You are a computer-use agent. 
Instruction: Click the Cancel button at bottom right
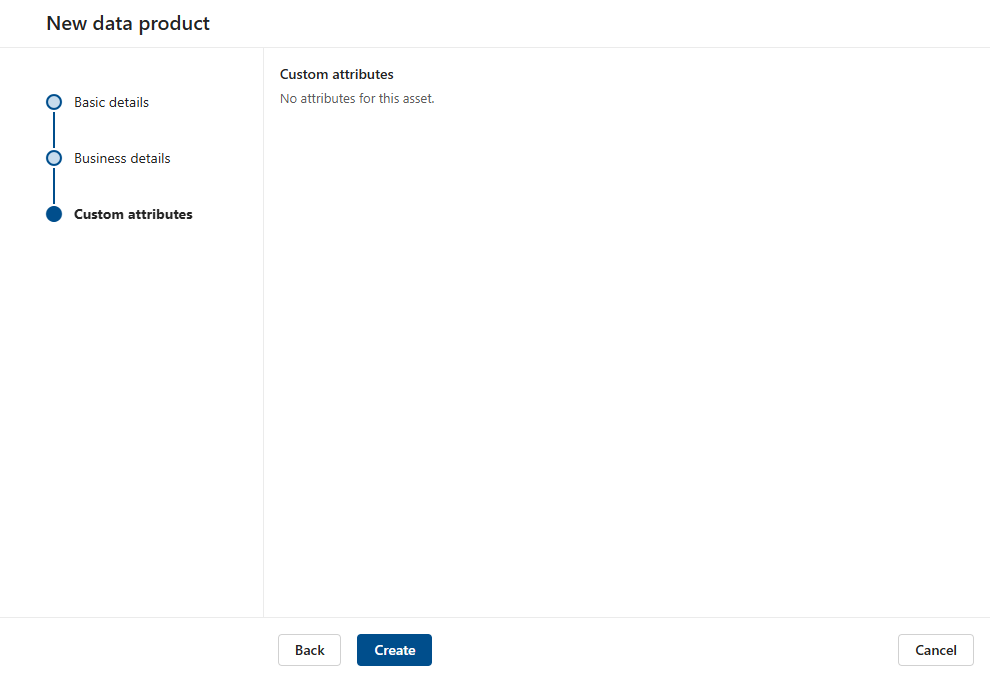[935, 650]
